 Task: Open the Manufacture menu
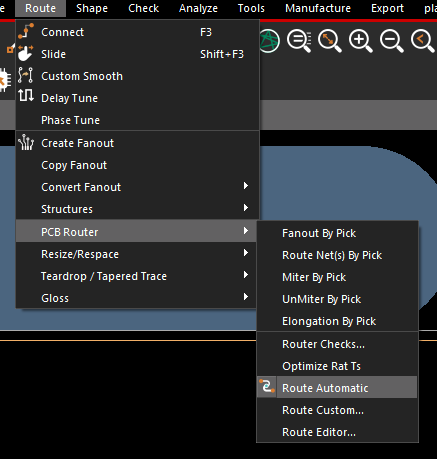[x=318, y=8]
